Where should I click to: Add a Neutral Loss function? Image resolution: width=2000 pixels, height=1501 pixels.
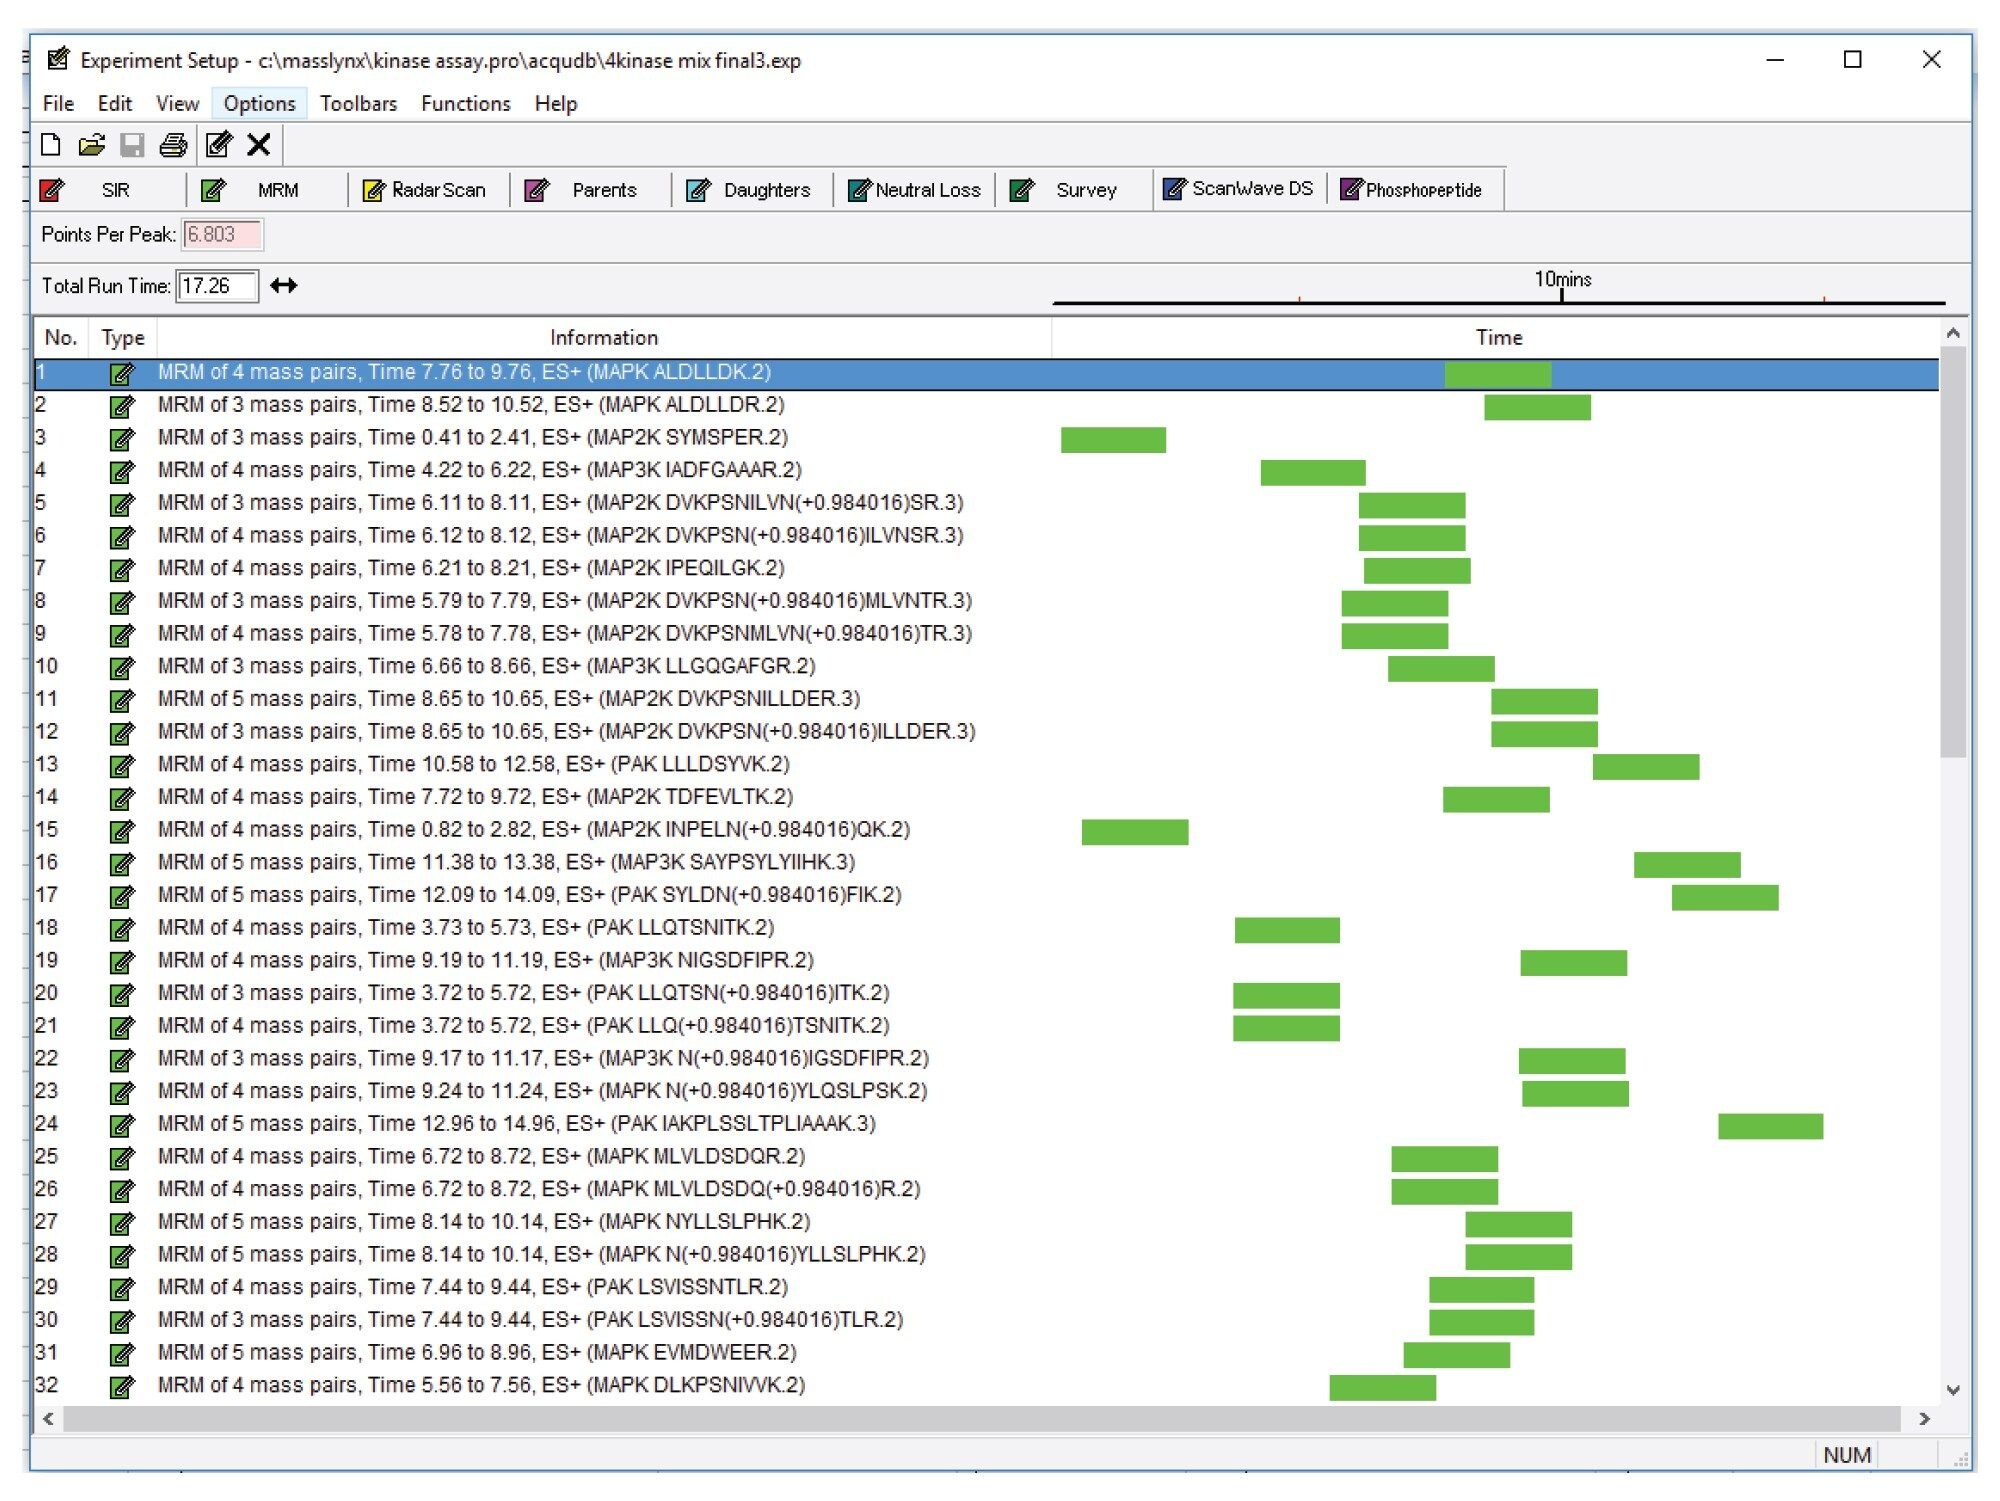(x=914, y=190)
